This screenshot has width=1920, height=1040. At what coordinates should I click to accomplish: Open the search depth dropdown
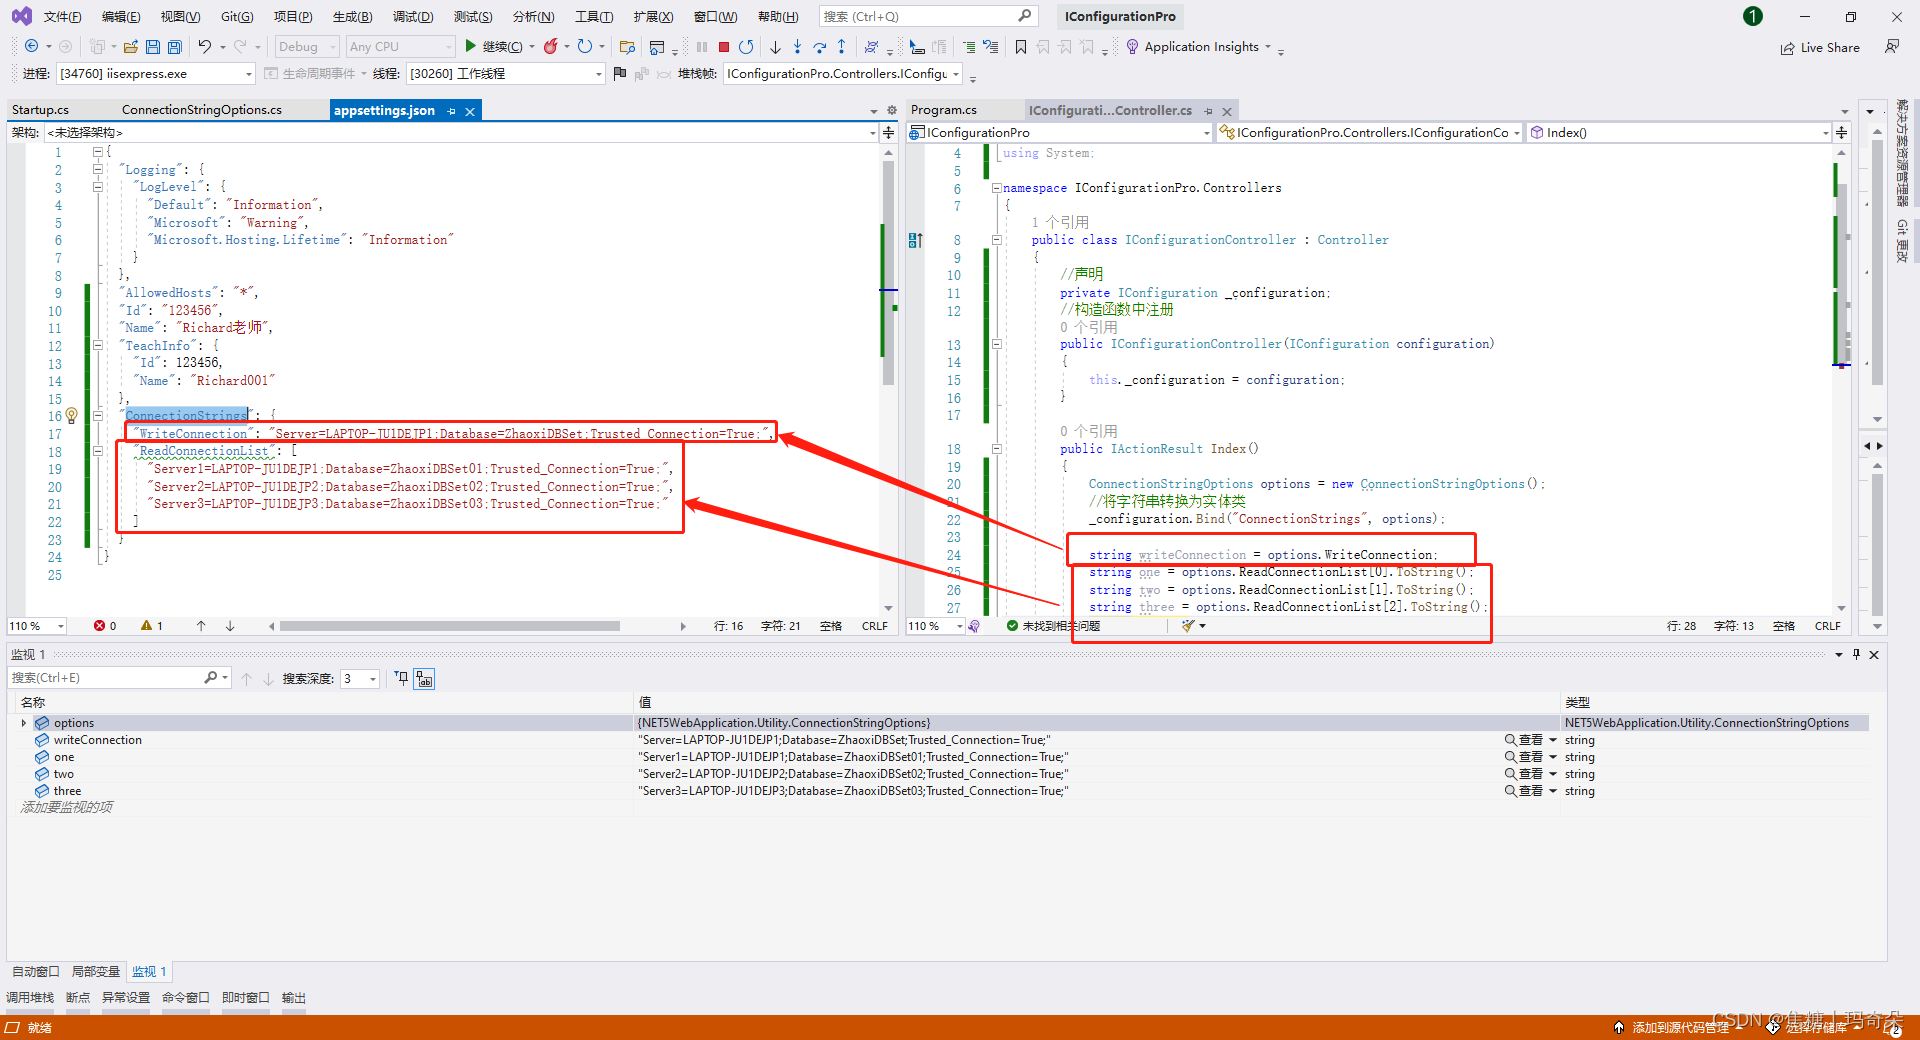tap(372, 679)
